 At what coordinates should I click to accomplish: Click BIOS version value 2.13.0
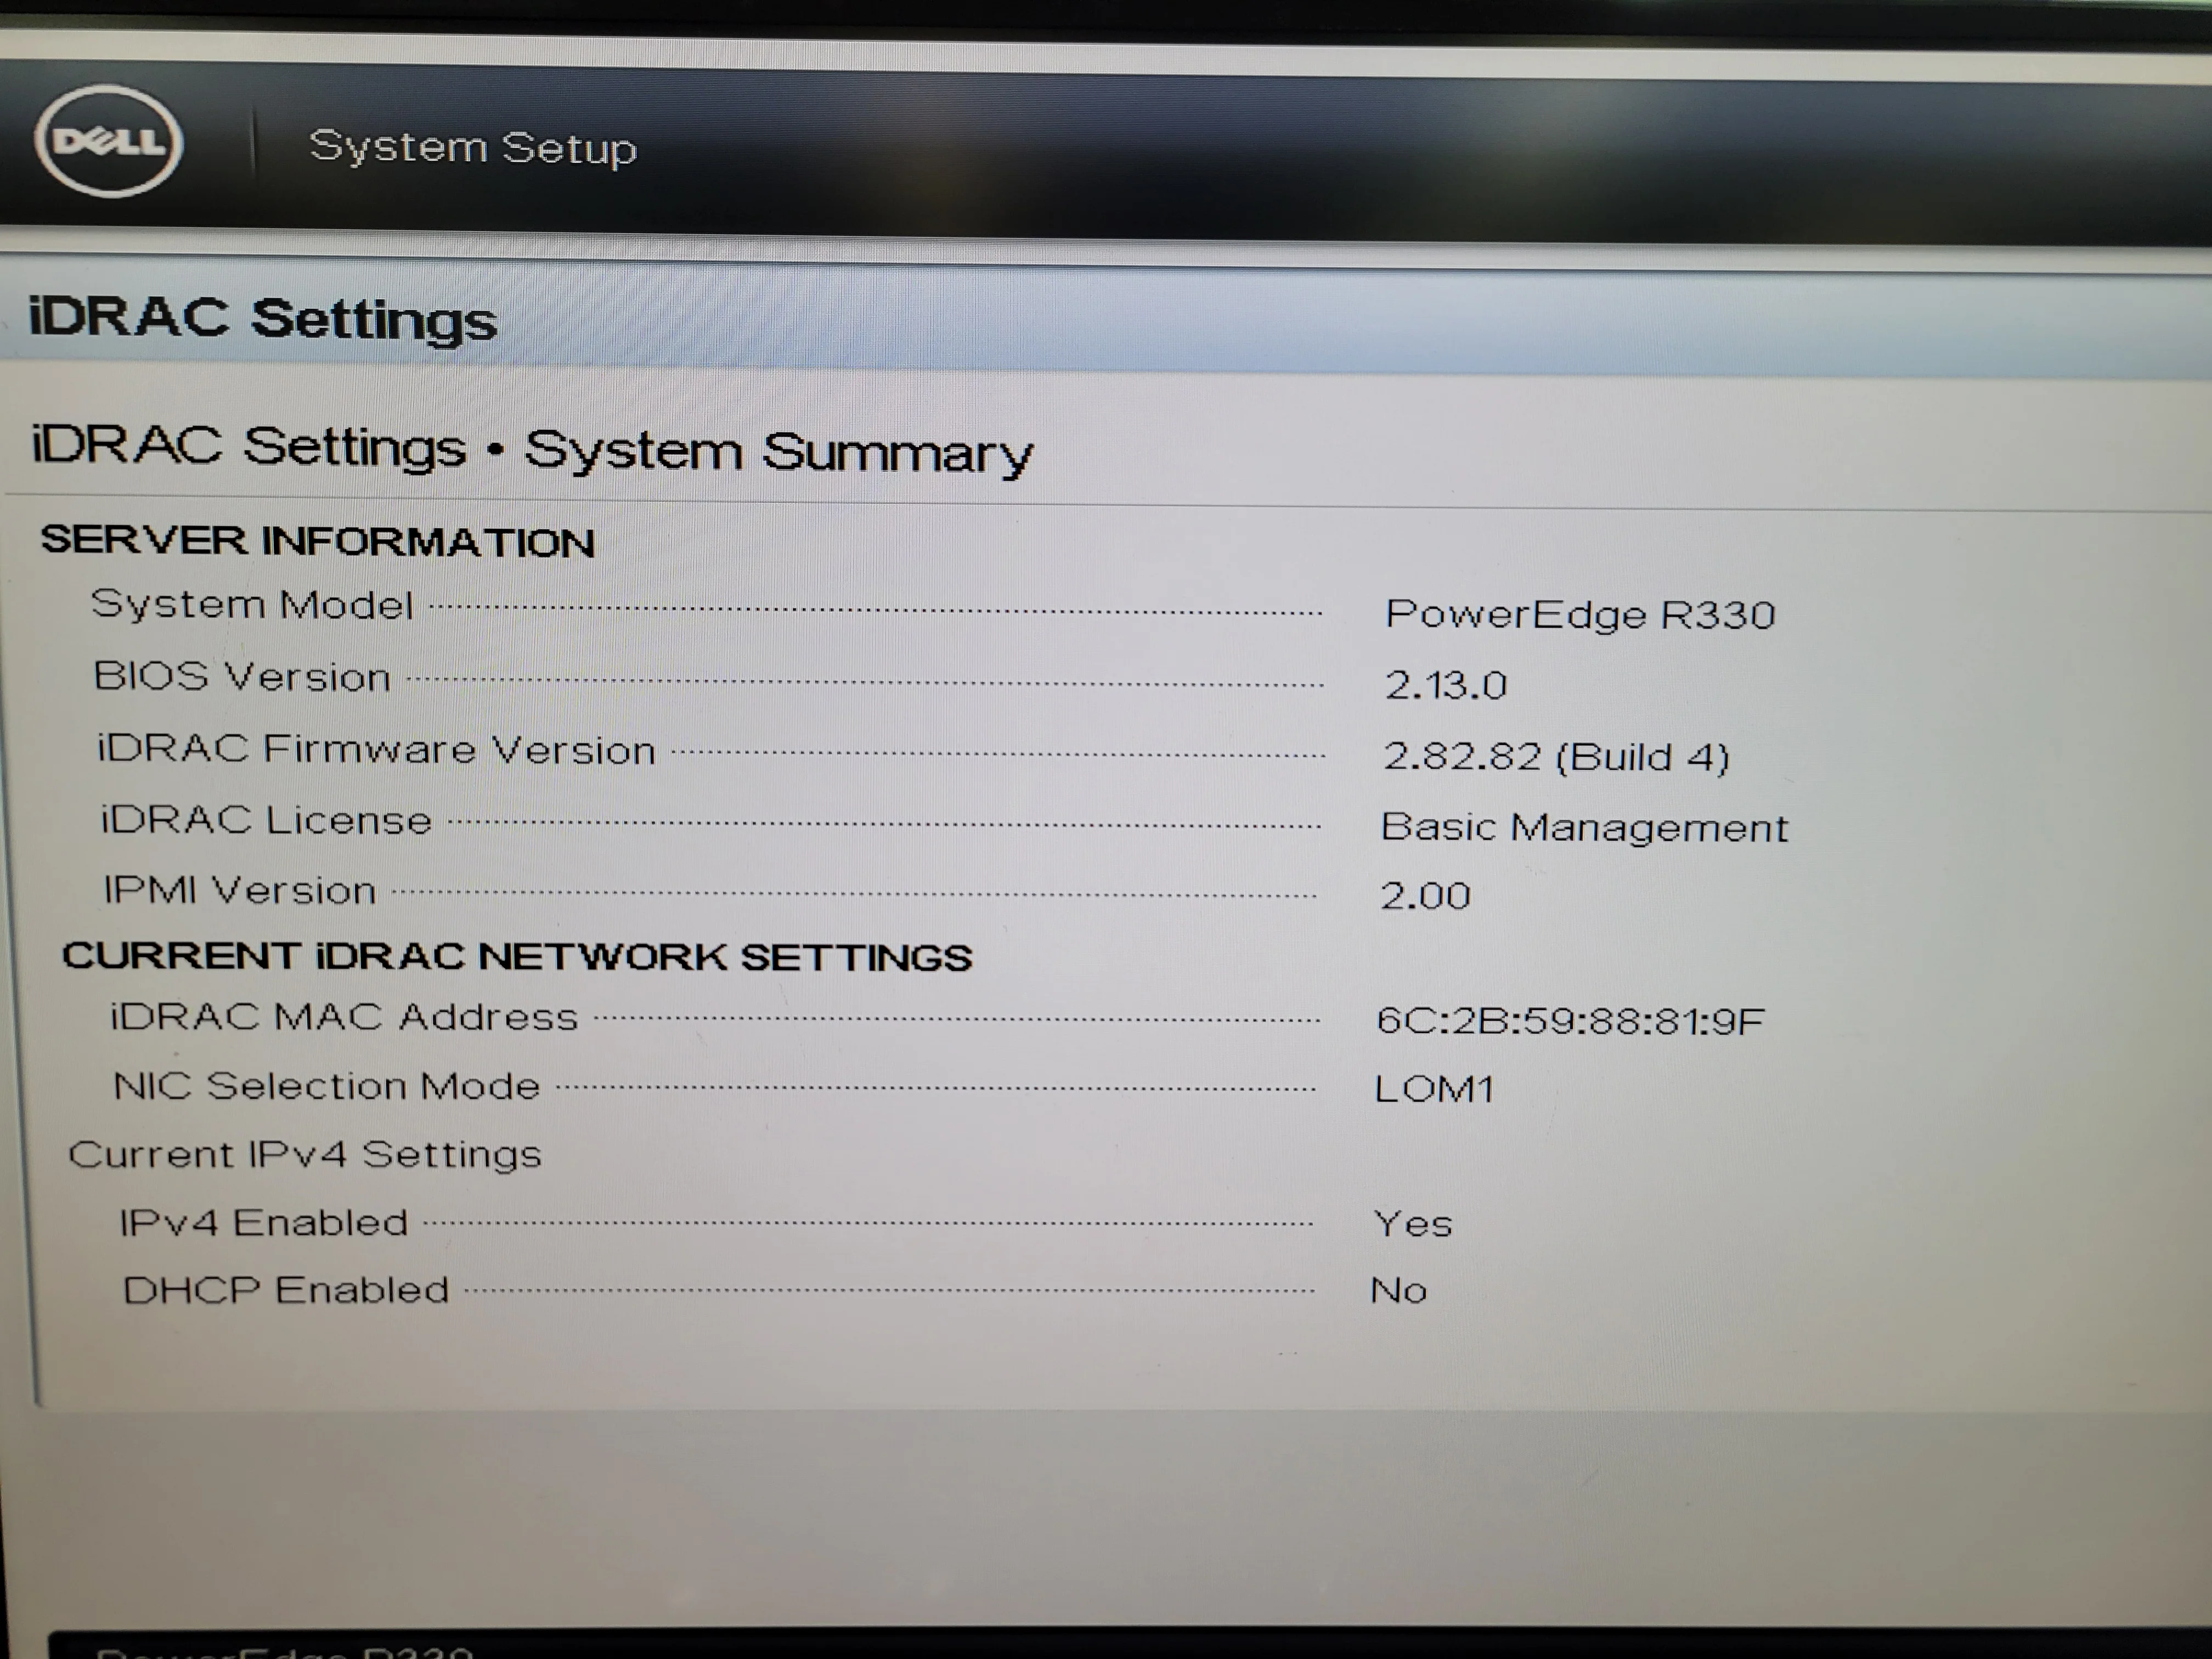click(1445, 685)
